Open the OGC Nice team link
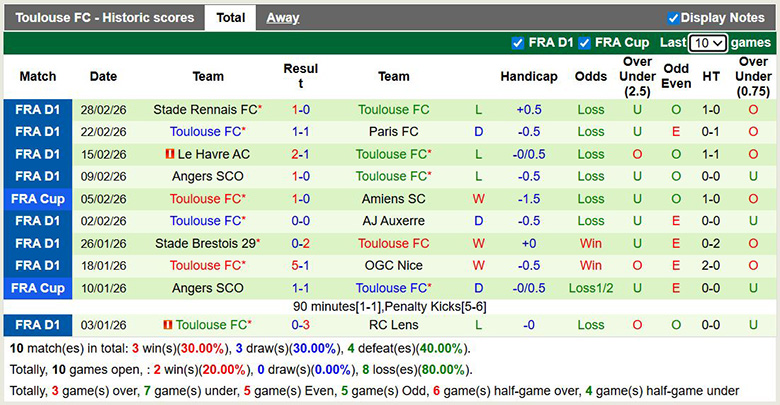 [393, 266]
